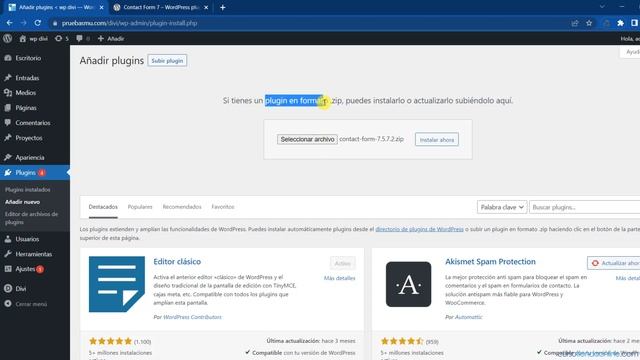
Task: Click the browser address bar URL
Action: point(129,23)
